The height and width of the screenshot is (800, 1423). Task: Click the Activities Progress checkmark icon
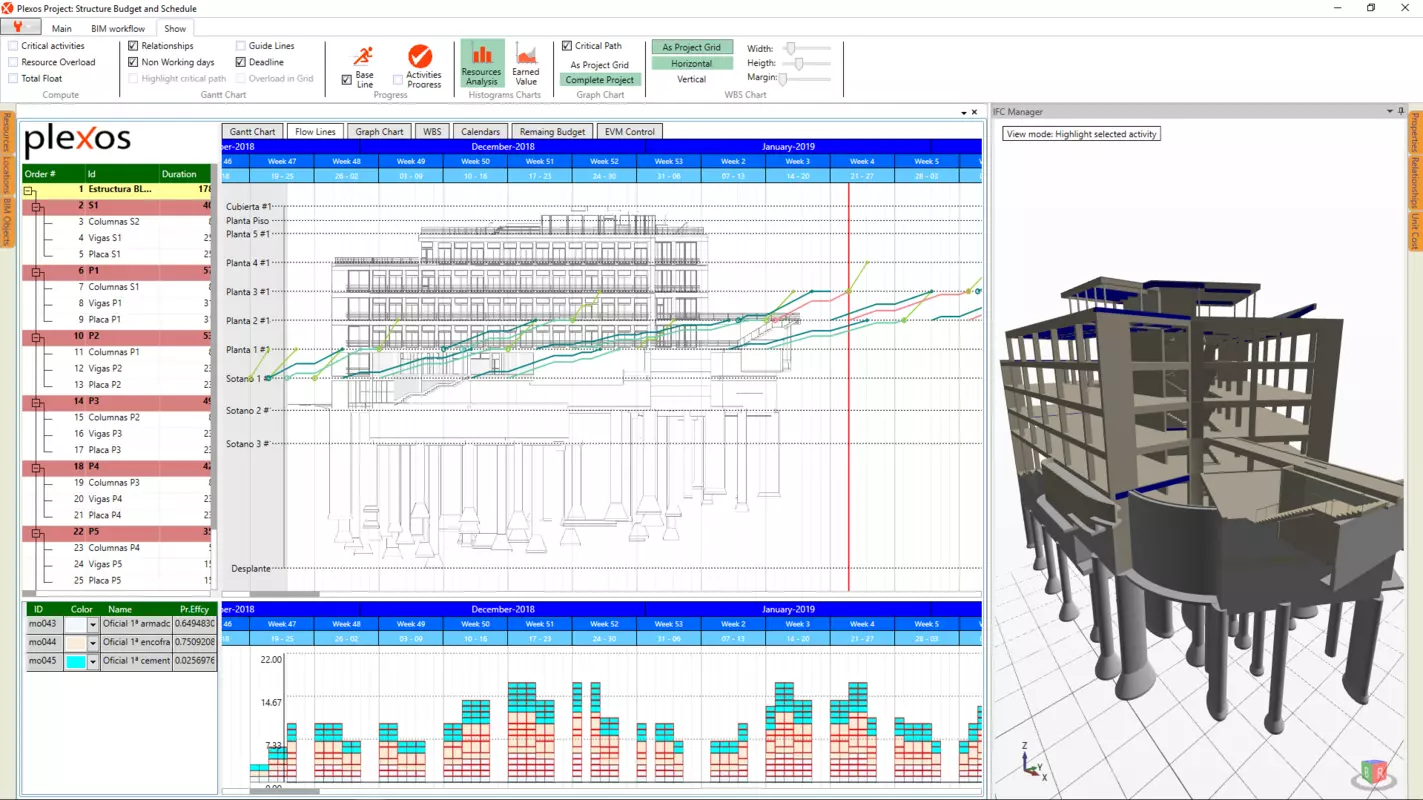click(420, 56)
